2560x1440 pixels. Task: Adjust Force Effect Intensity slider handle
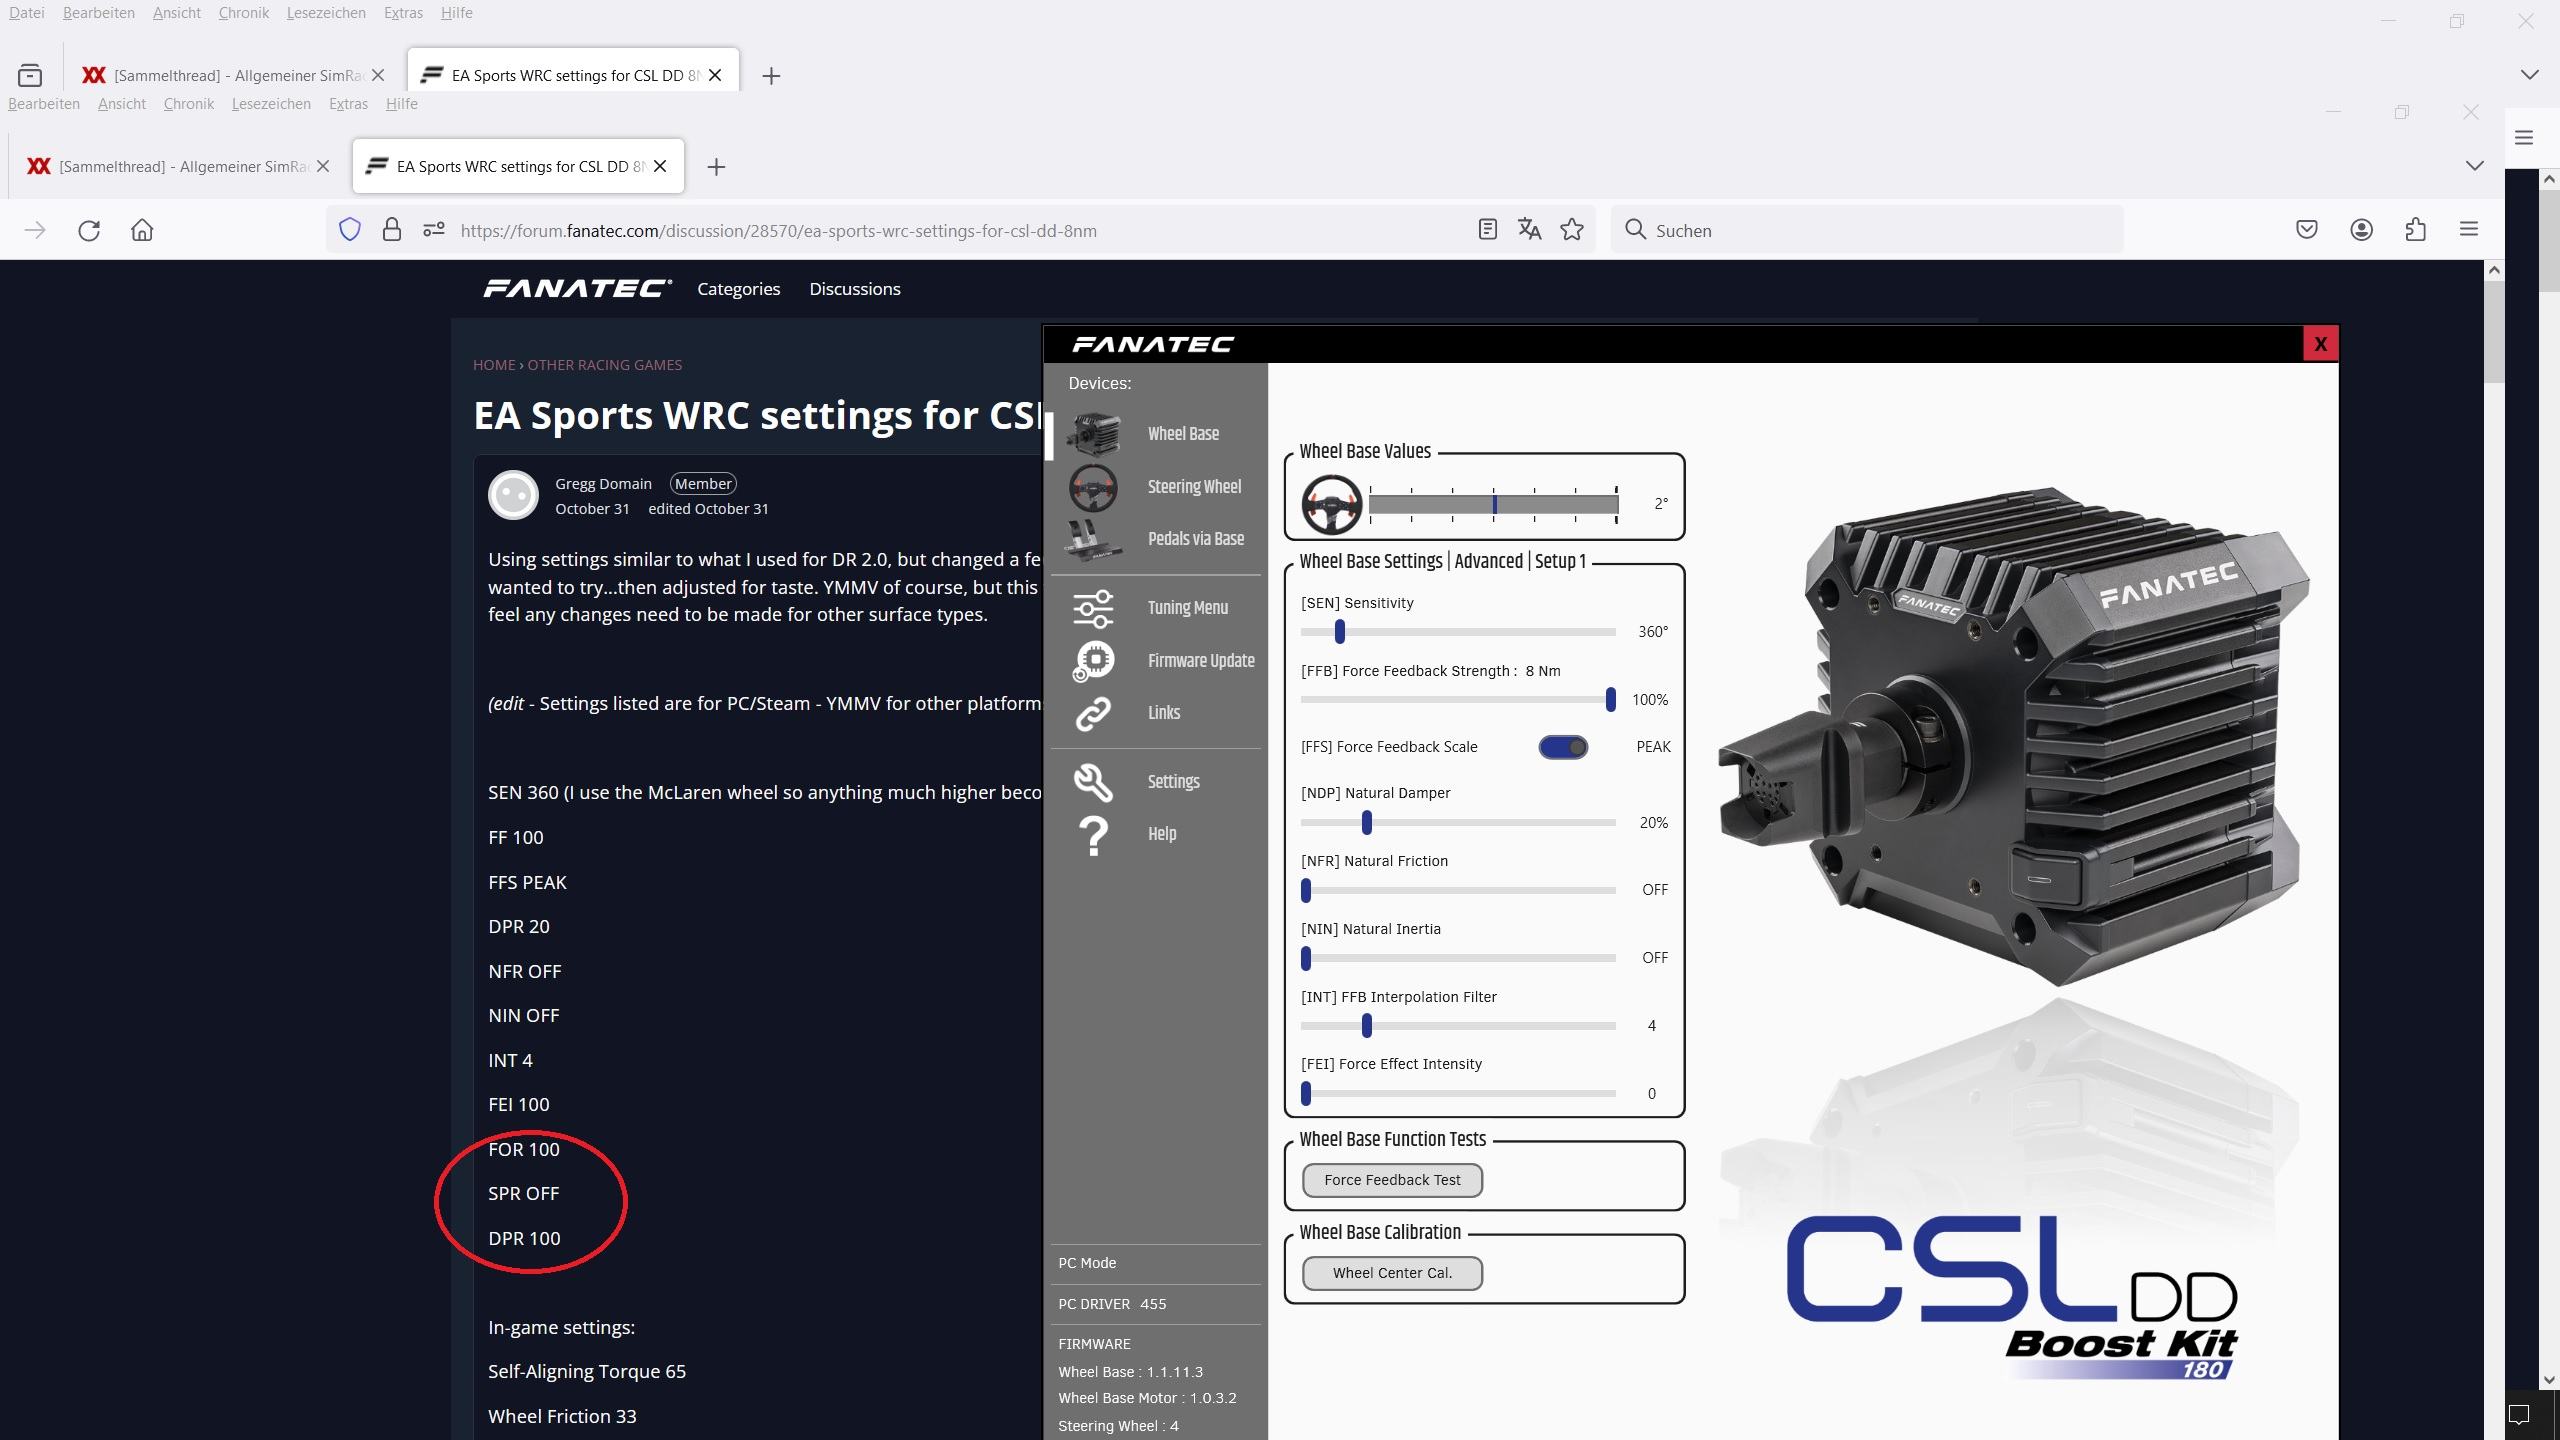click(1306, 1094)
